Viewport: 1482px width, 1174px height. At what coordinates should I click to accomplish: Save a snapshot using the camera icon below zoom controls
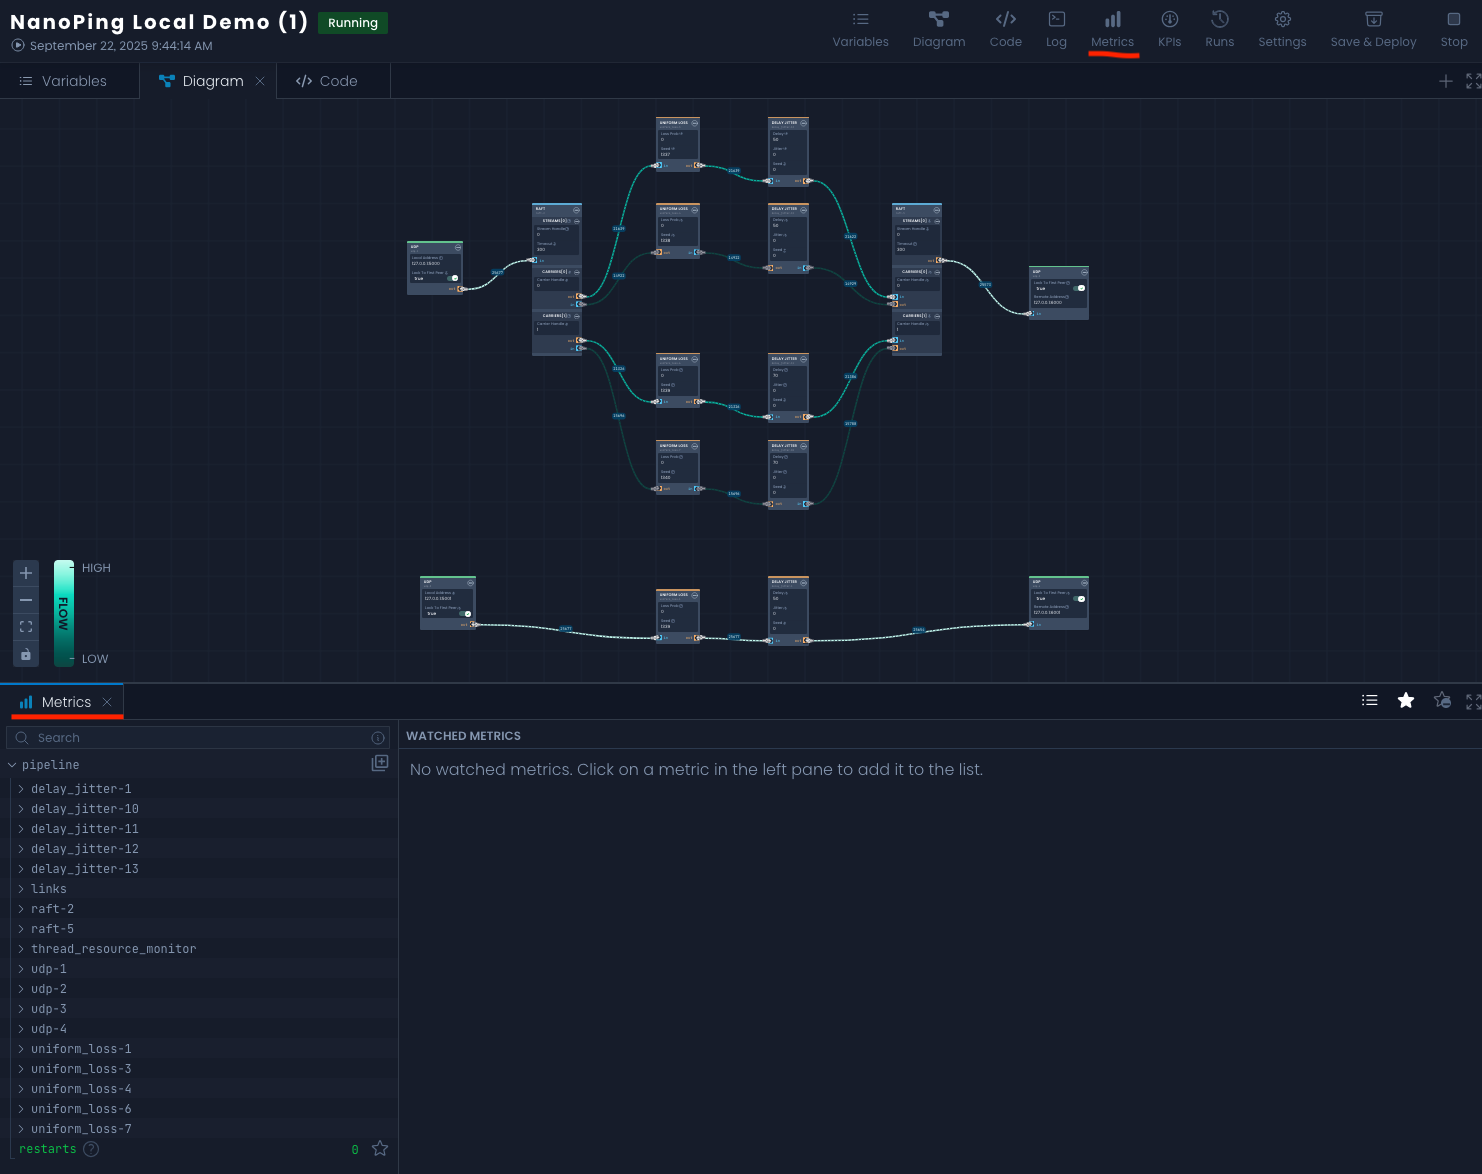click(26, 654)
